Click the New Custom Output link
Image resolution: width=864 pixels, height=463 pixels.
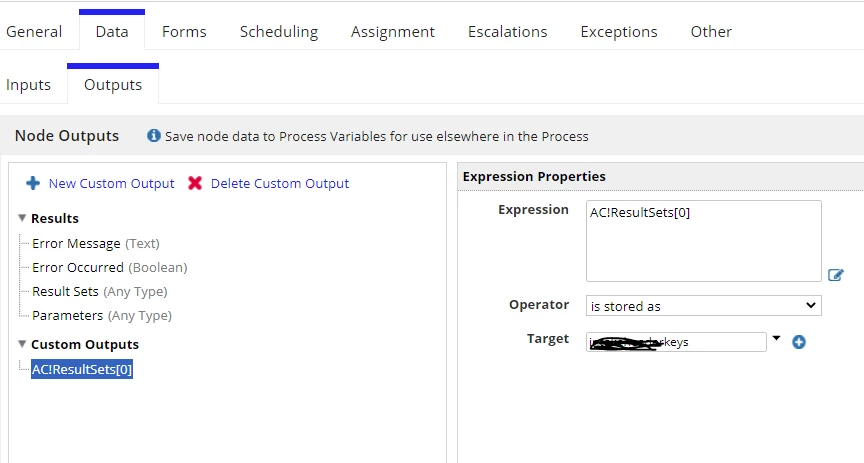pyautogui.click(x=111, y=184)
